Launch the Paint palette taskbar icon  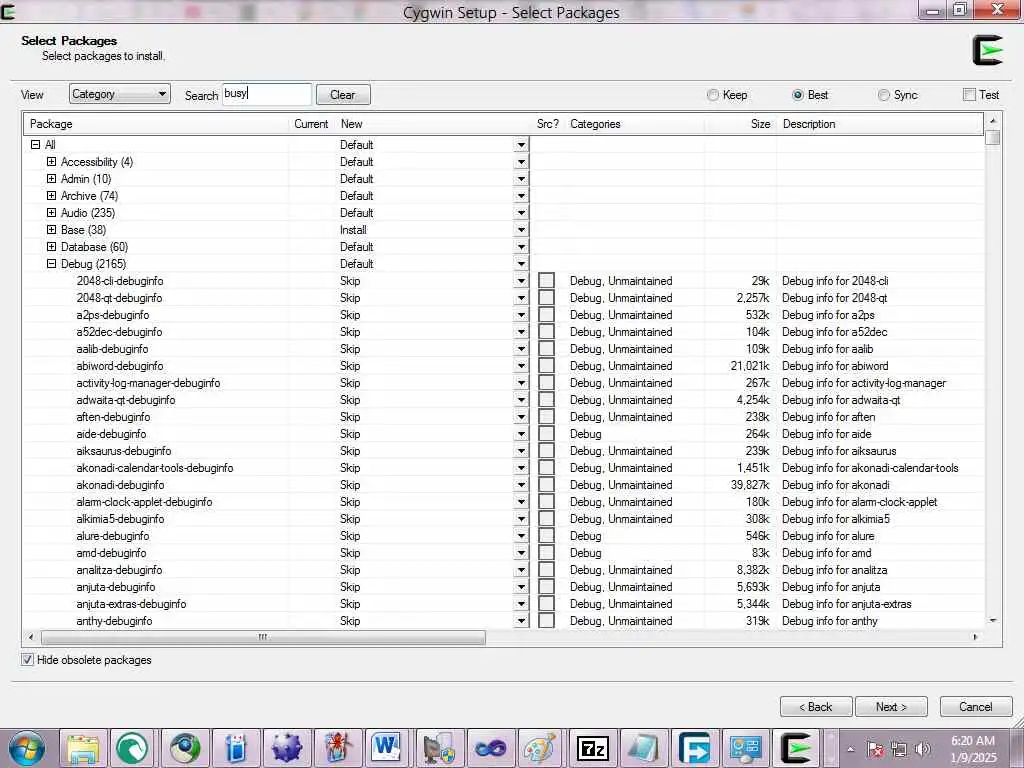click(x=541, y=748)
